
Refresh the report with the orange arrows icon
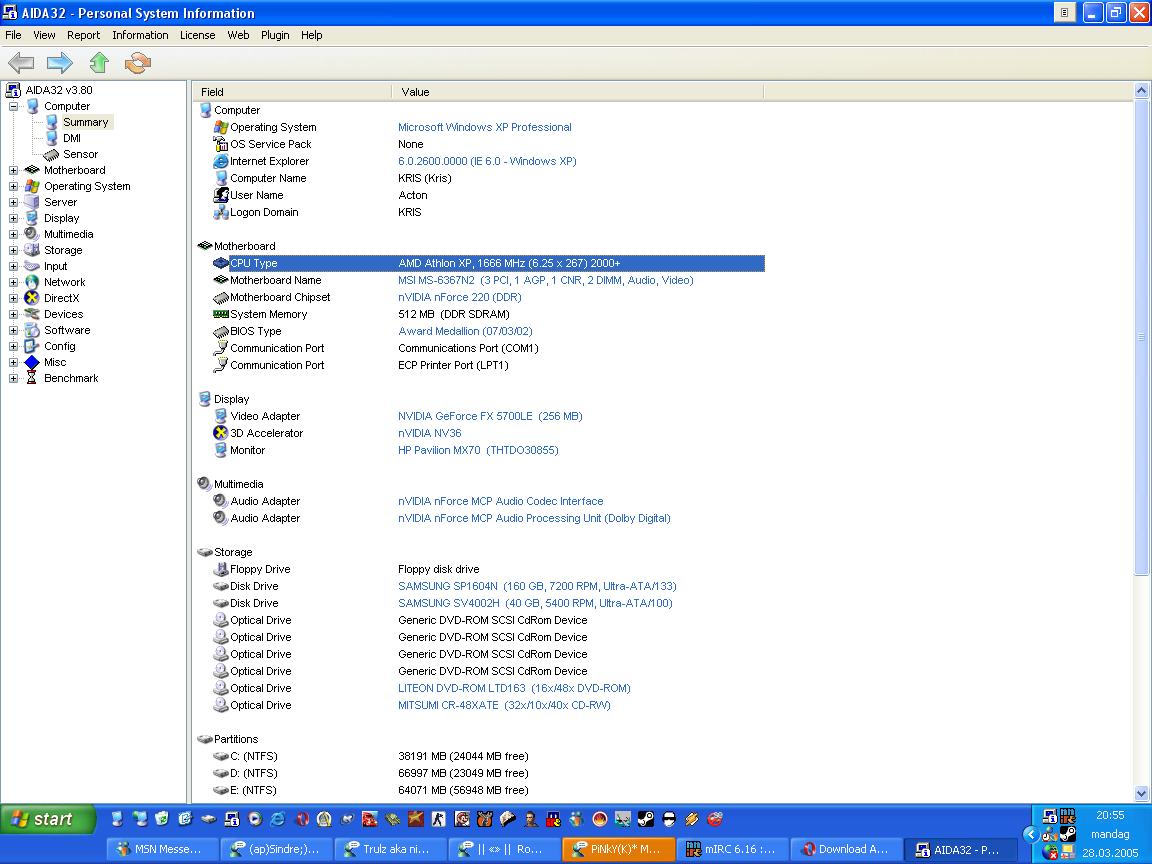pos(137,63)
